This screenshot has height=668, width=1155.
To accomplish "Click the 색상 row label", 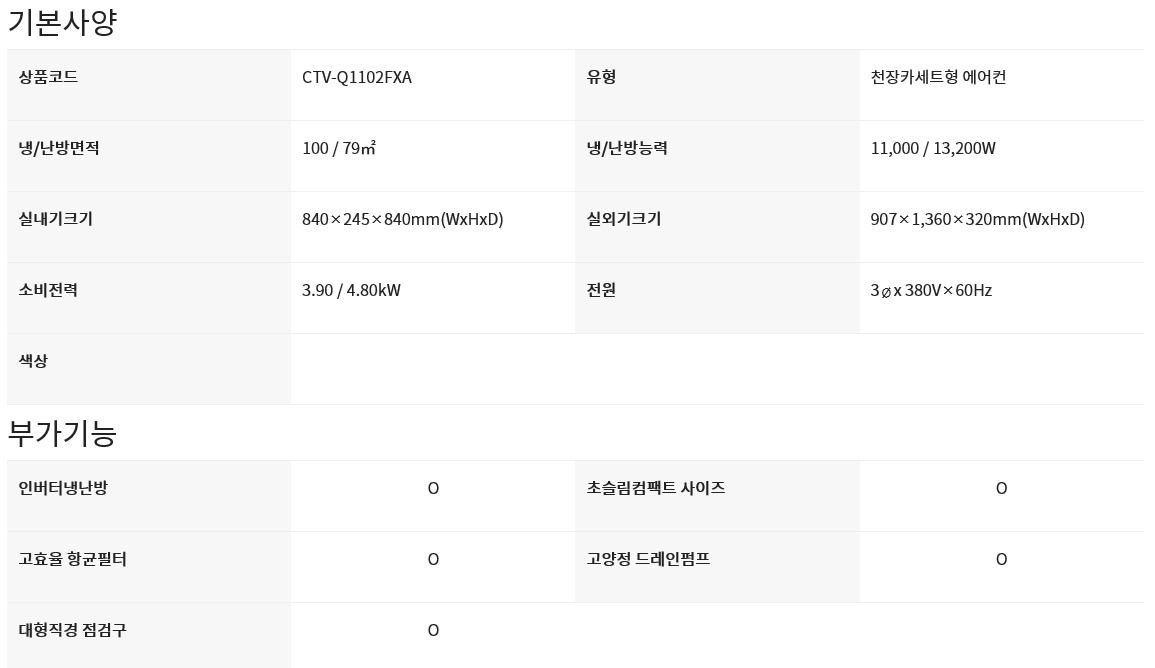I will pos(33,362).
